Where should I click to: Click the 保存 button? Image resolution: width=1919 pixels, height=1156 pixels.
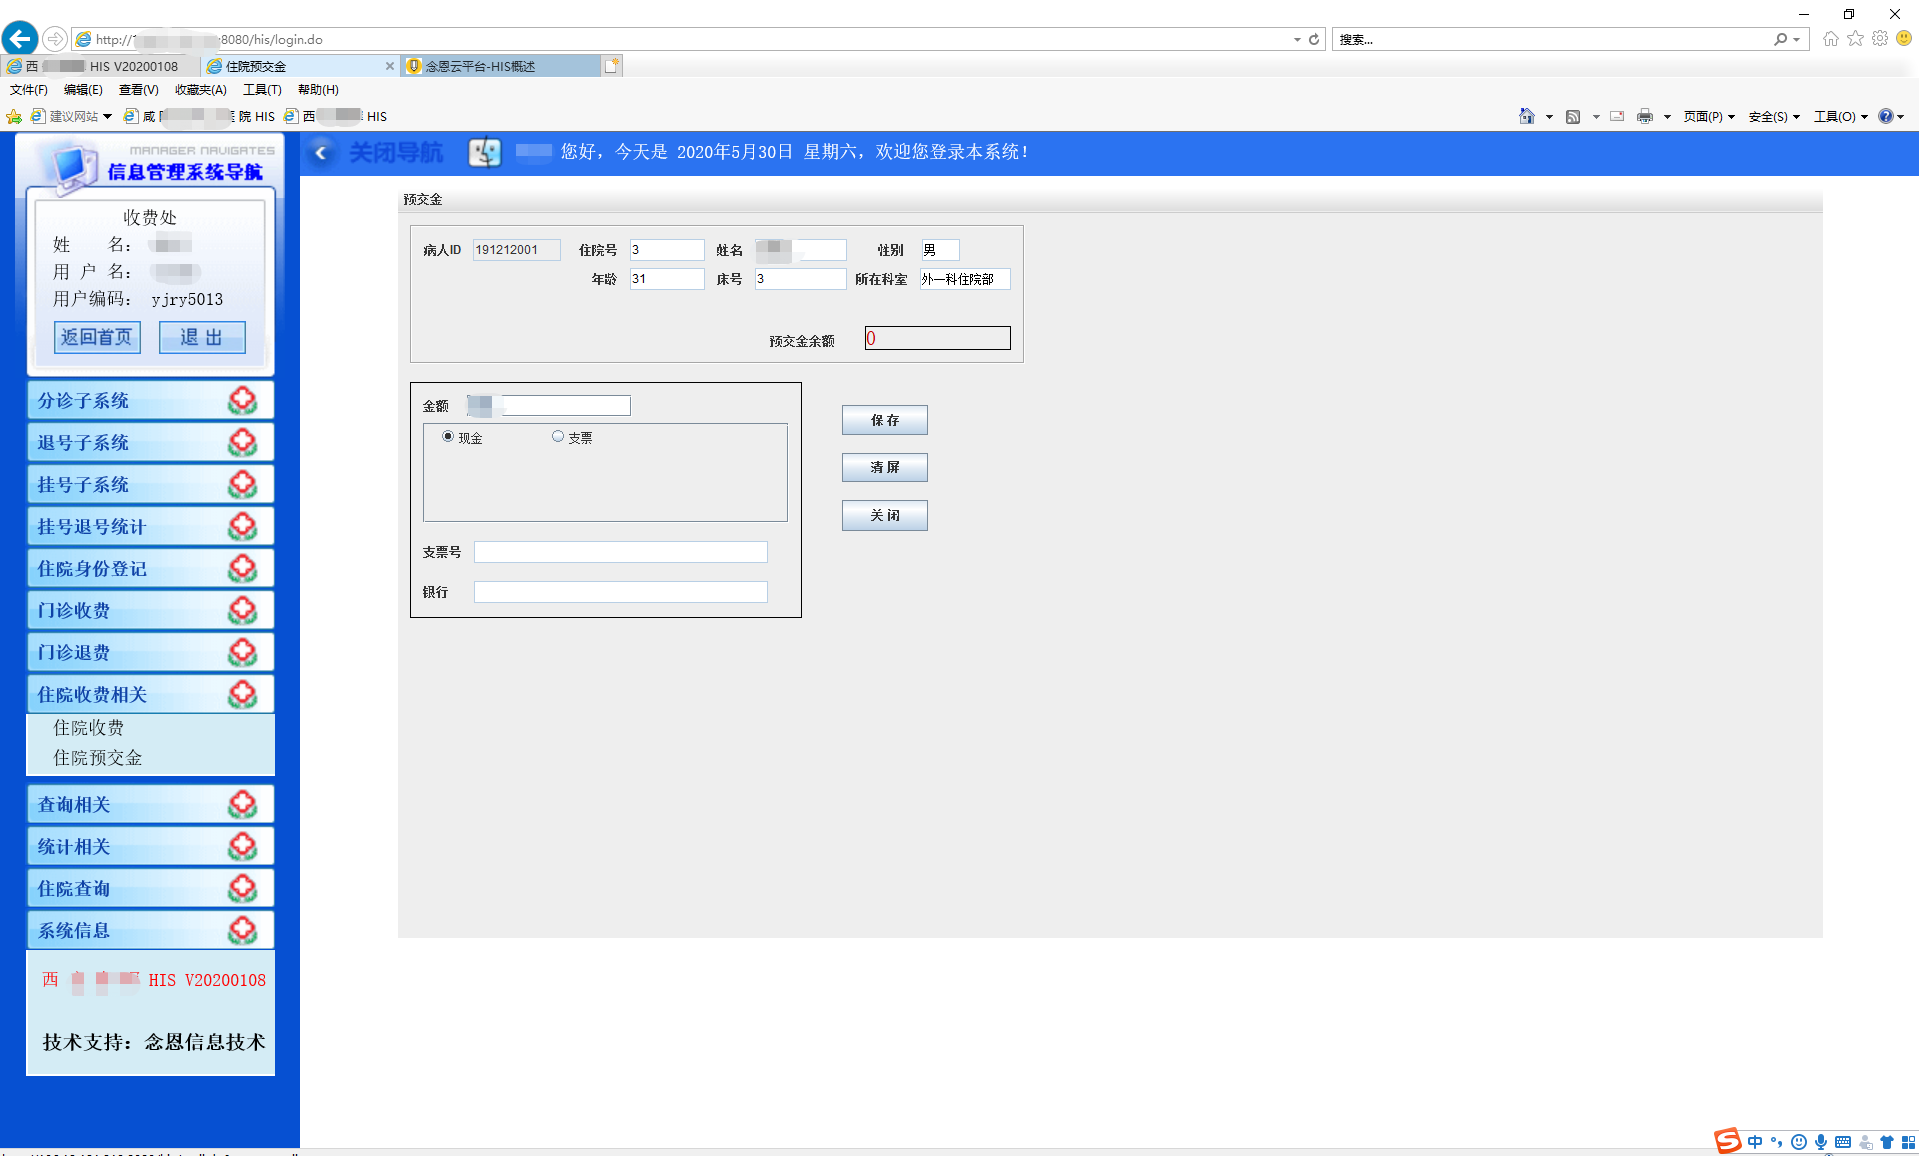click(x=884, y=421)
